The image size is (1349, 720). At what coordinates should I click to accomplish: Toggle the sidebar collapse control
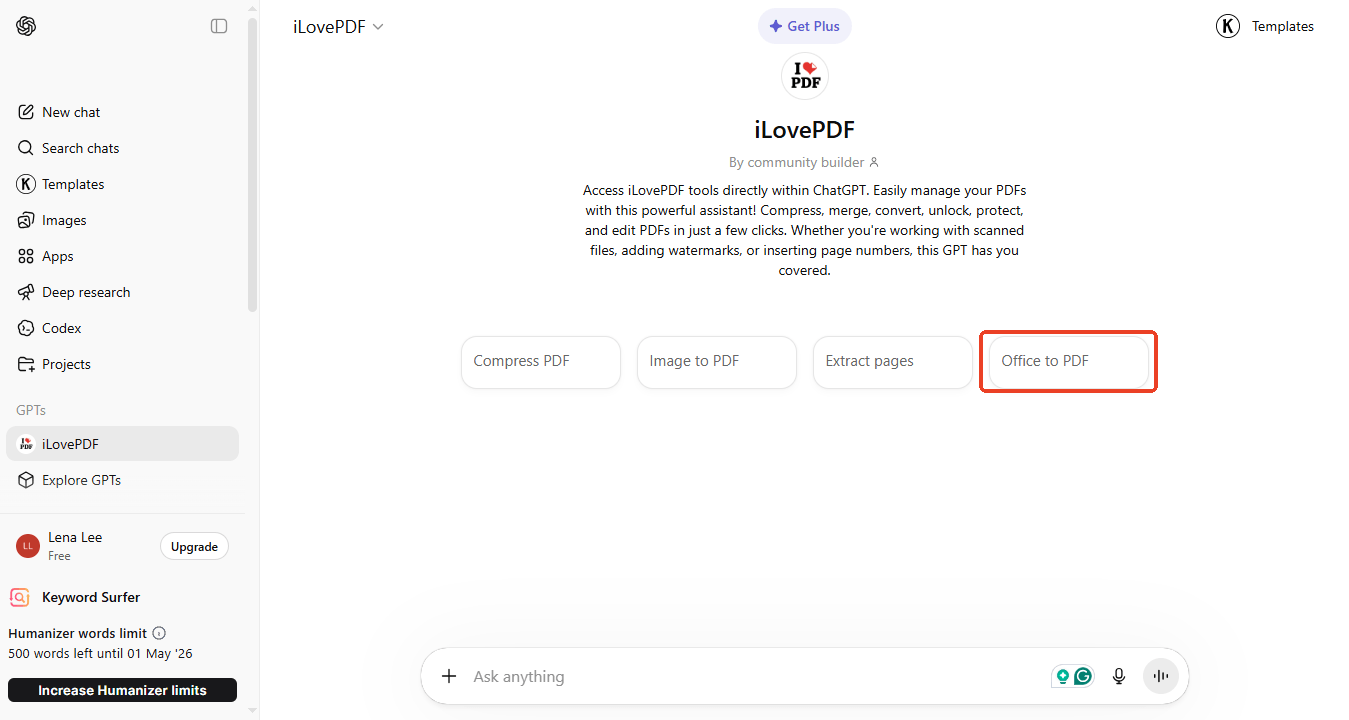click(x=219, y=26)
